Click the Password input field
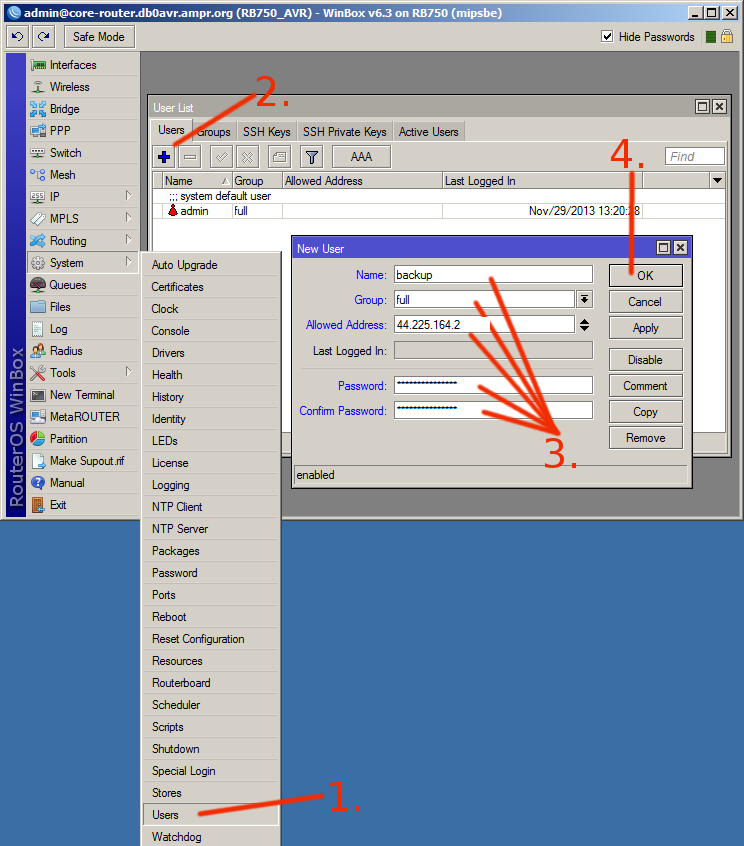 493,385
